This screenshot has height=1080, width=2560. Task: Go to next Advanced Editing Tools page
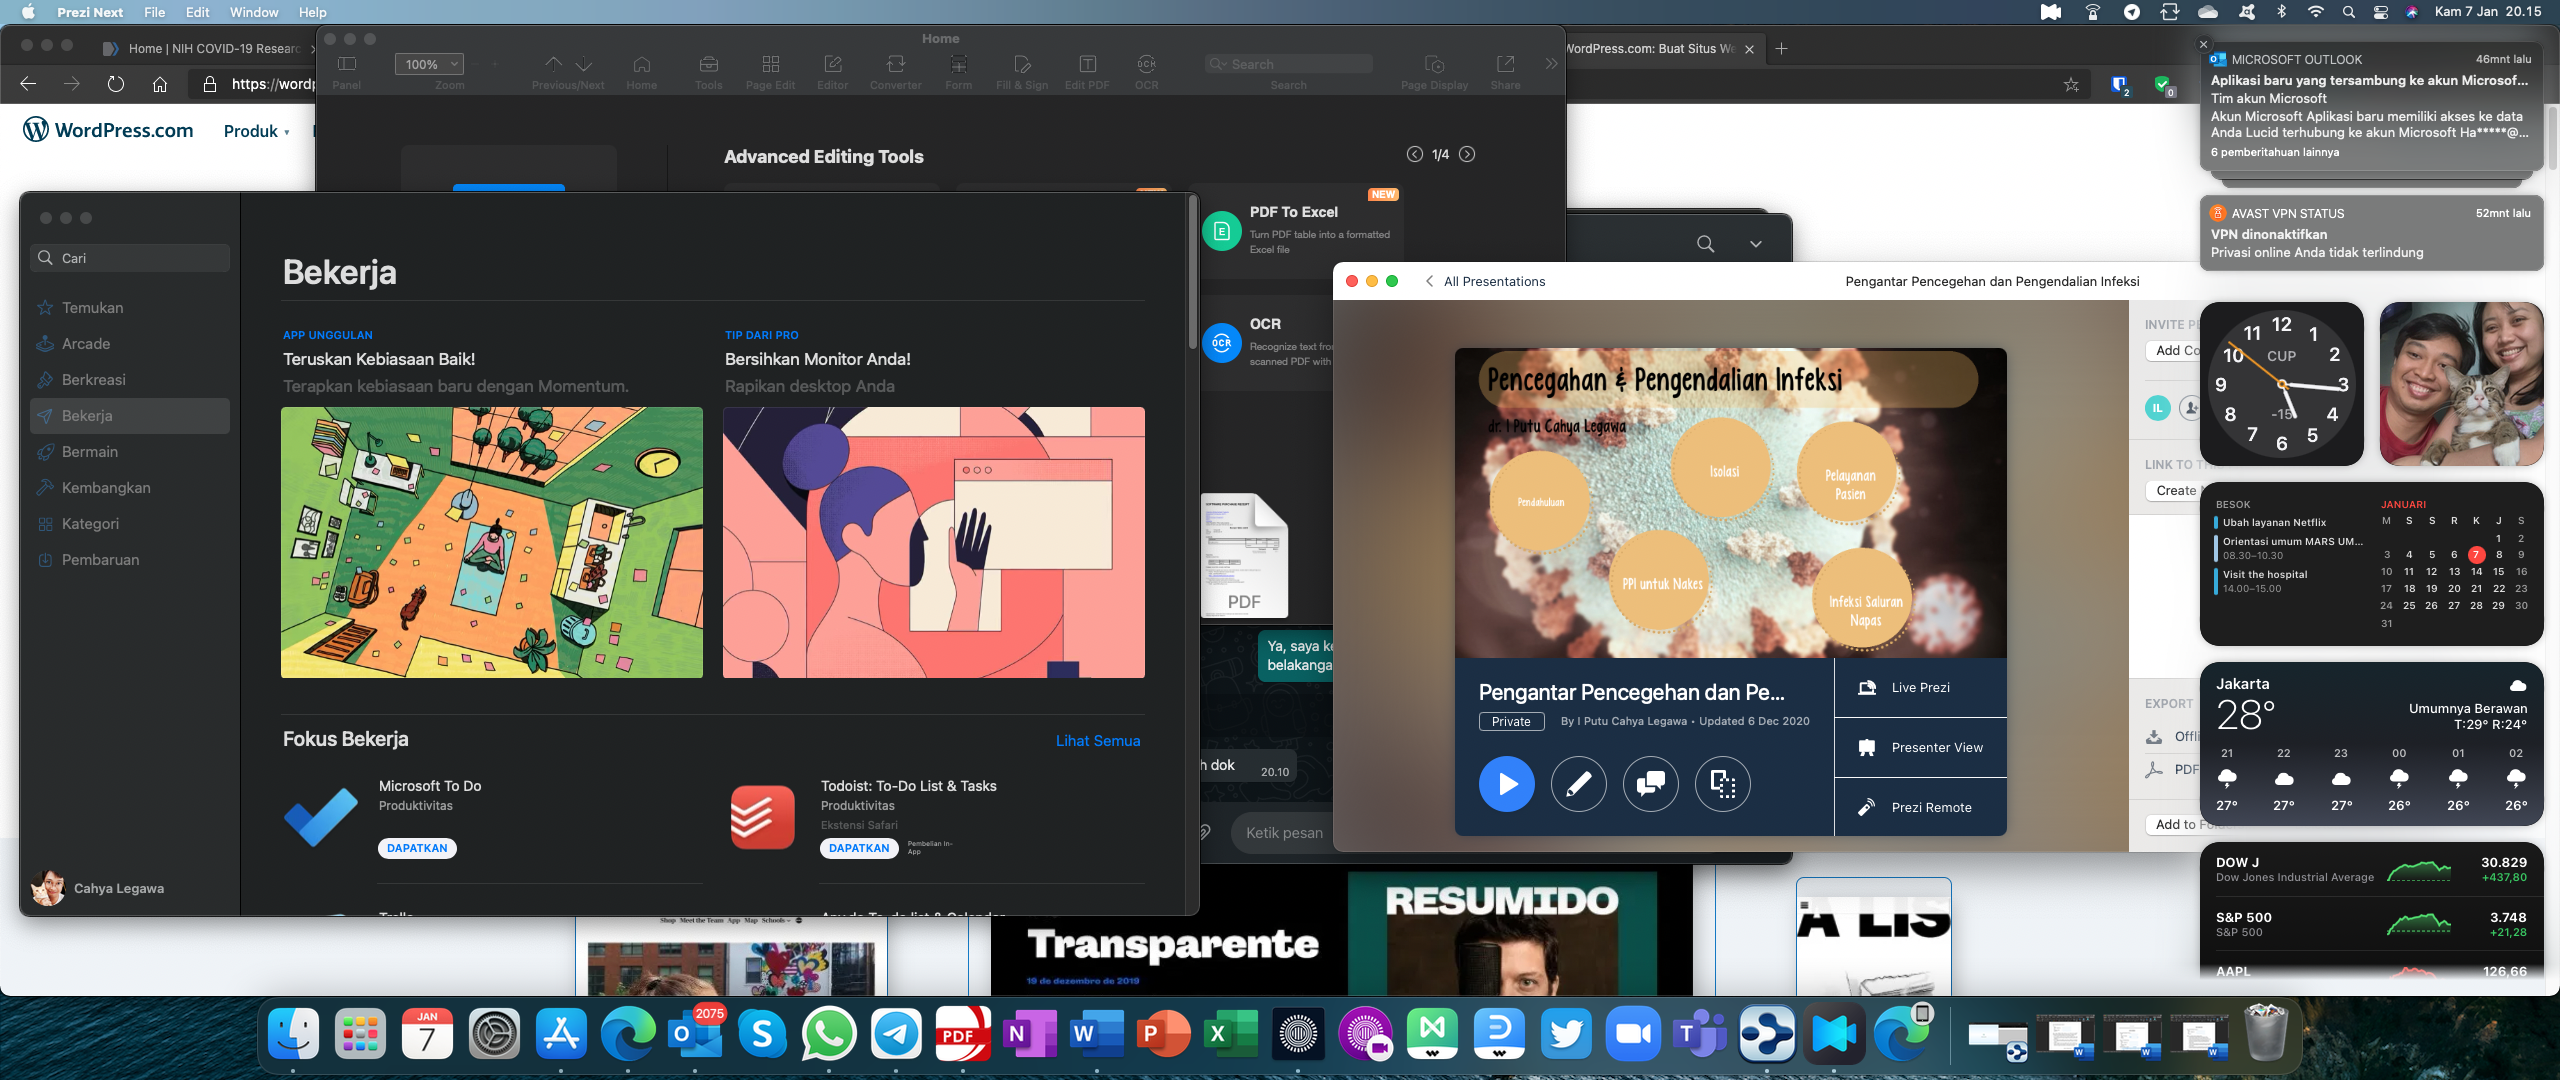tap(1467, 154)
